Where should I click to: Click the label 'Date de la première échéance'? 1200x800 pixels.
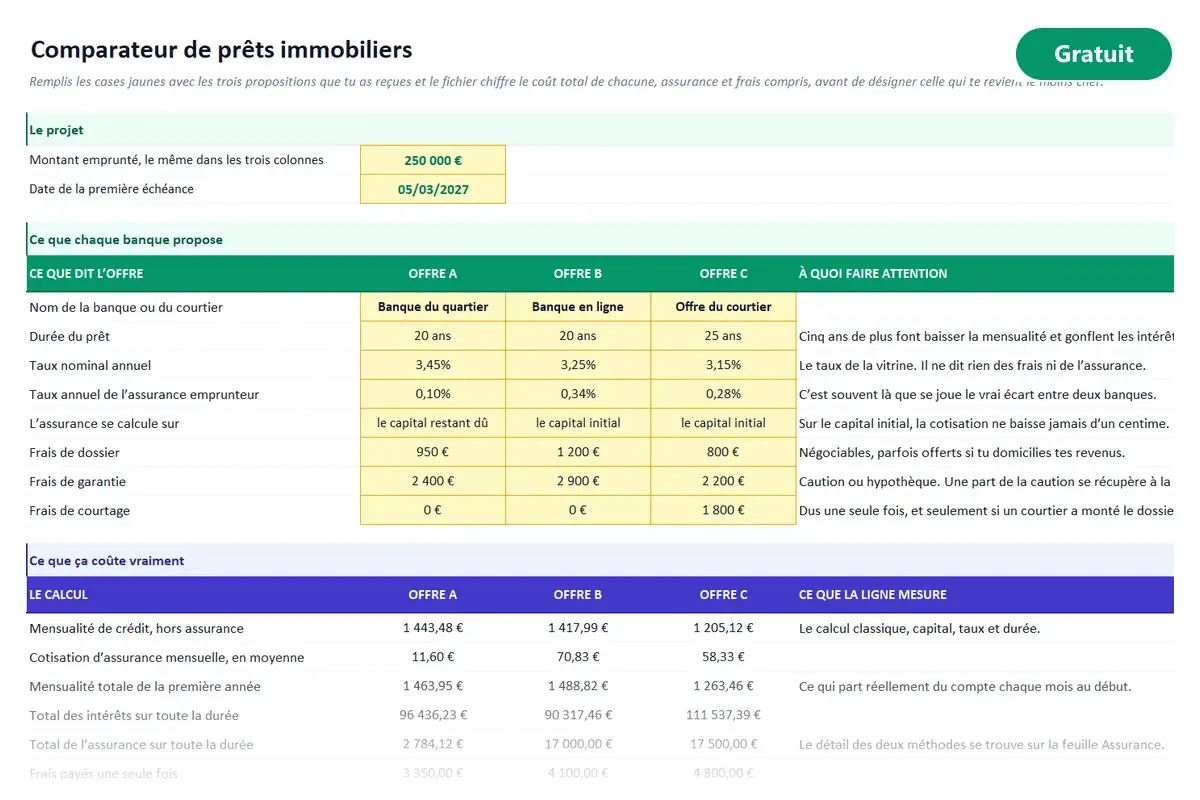tap(112, 189)
